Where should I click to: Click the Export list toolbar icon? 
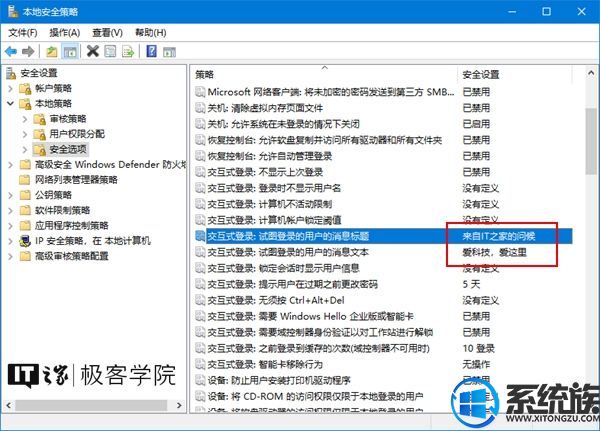tap(128, 51)
